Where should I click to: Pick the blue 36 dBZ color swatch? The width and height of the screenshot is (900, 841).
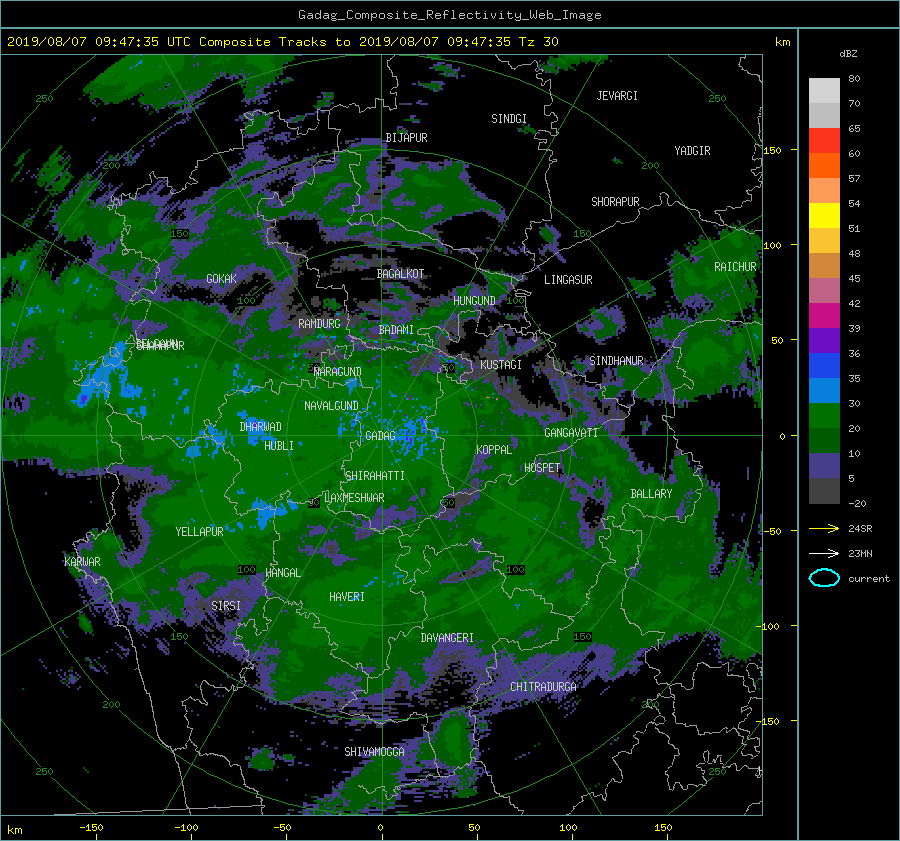click(x=824, y=365)
